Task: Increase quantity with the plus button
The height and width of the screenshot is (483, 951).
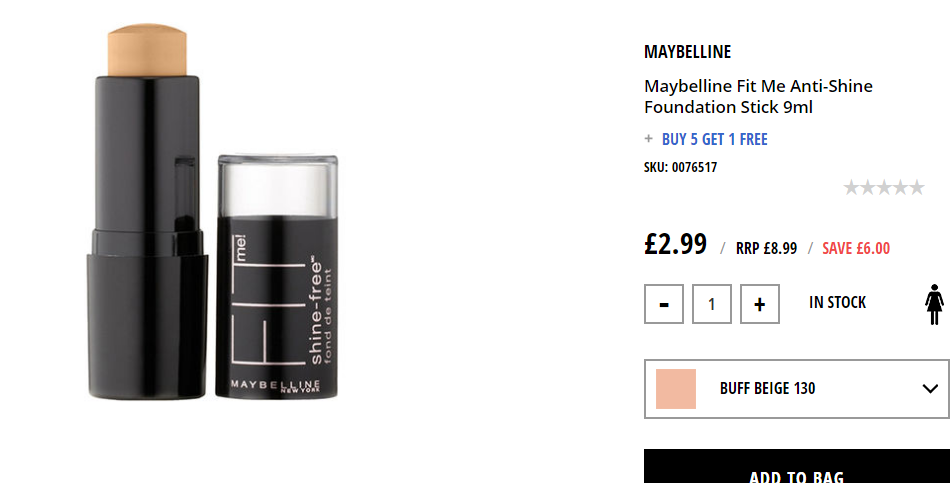Action: [x=759, y=304]
